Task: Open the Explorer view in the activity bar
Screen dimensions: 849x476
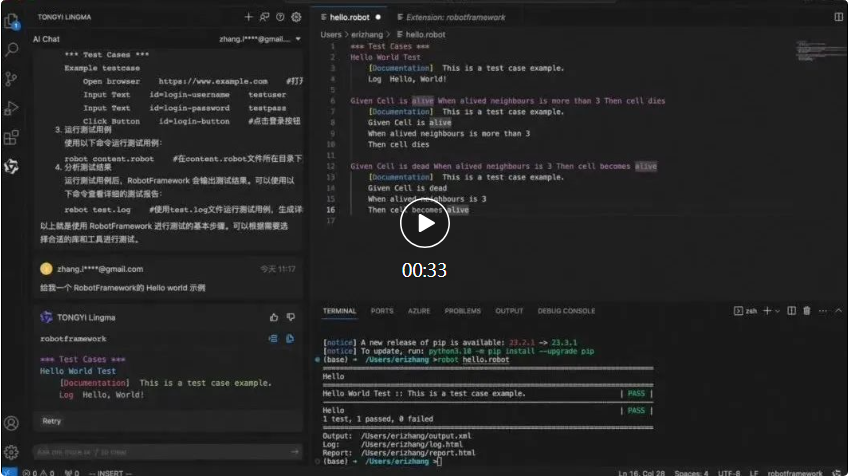Action: (11, 22)
